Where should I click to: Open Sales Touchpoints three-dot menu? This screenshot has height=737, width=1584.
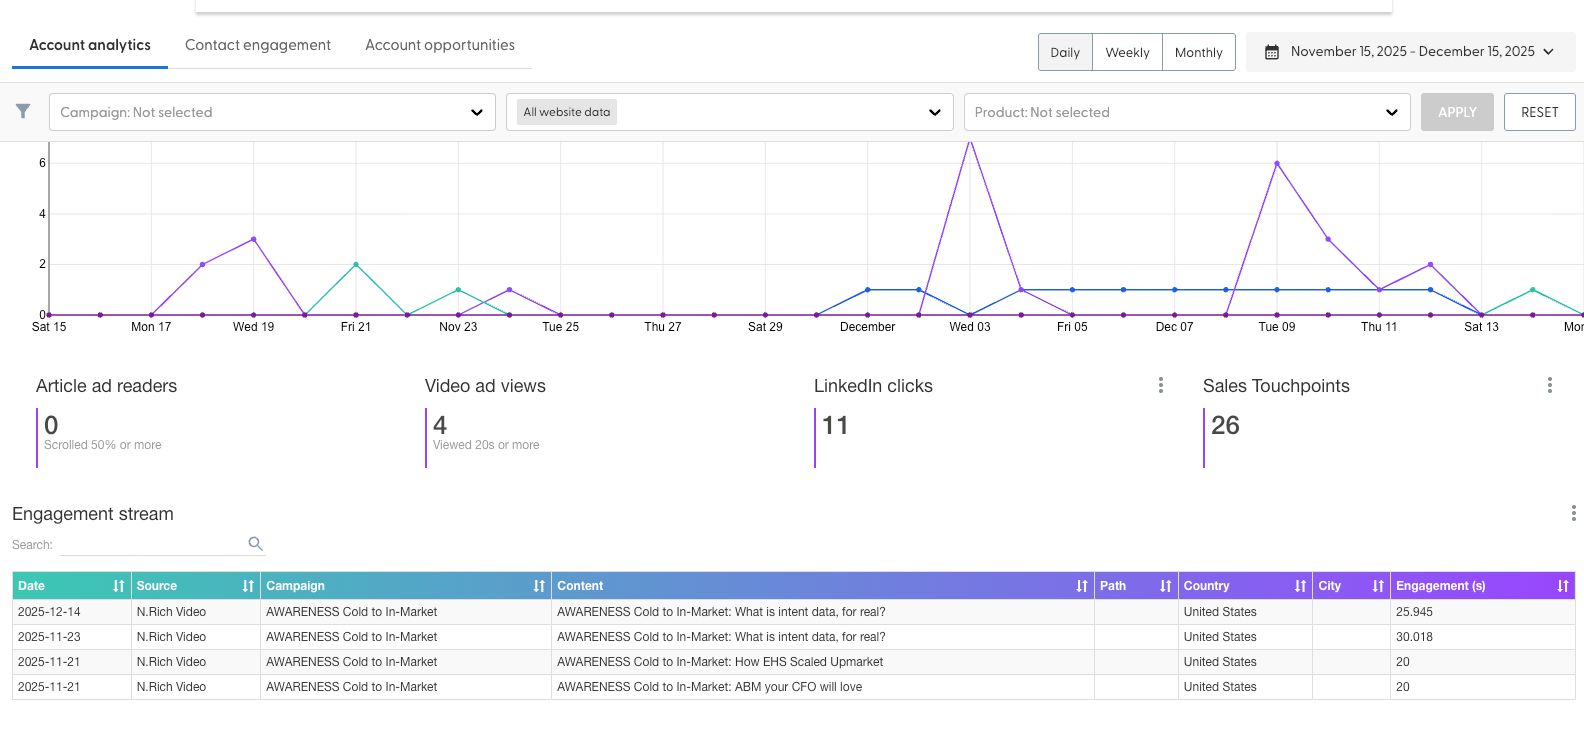[1549, 385]
